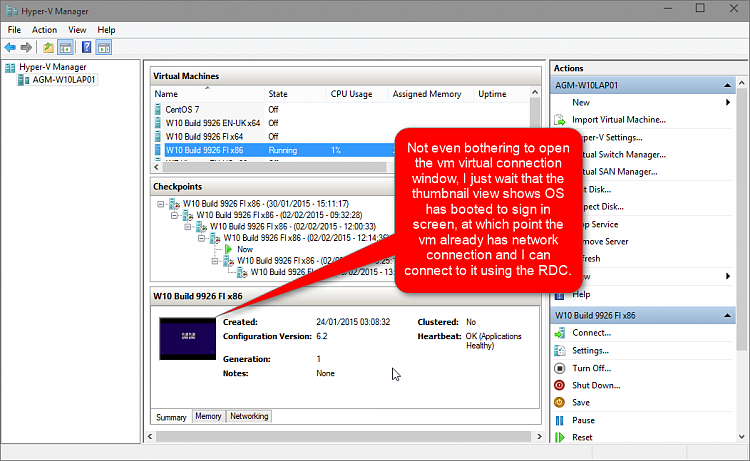Click Shut Down... action link

click(596, 385)
